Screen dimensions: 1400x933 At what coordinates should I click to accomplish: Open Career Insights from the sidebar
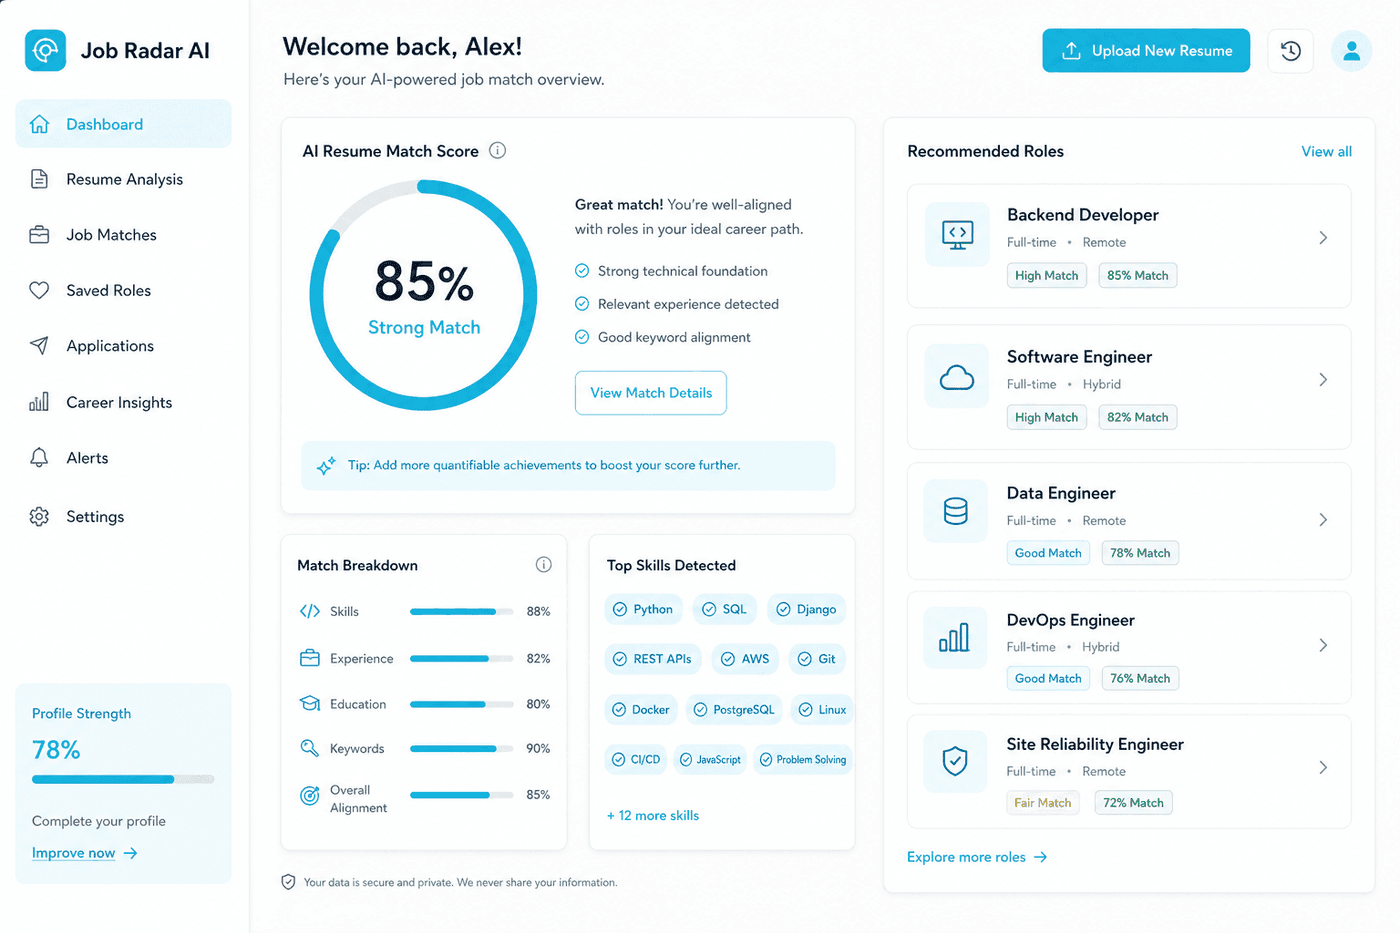123,402
